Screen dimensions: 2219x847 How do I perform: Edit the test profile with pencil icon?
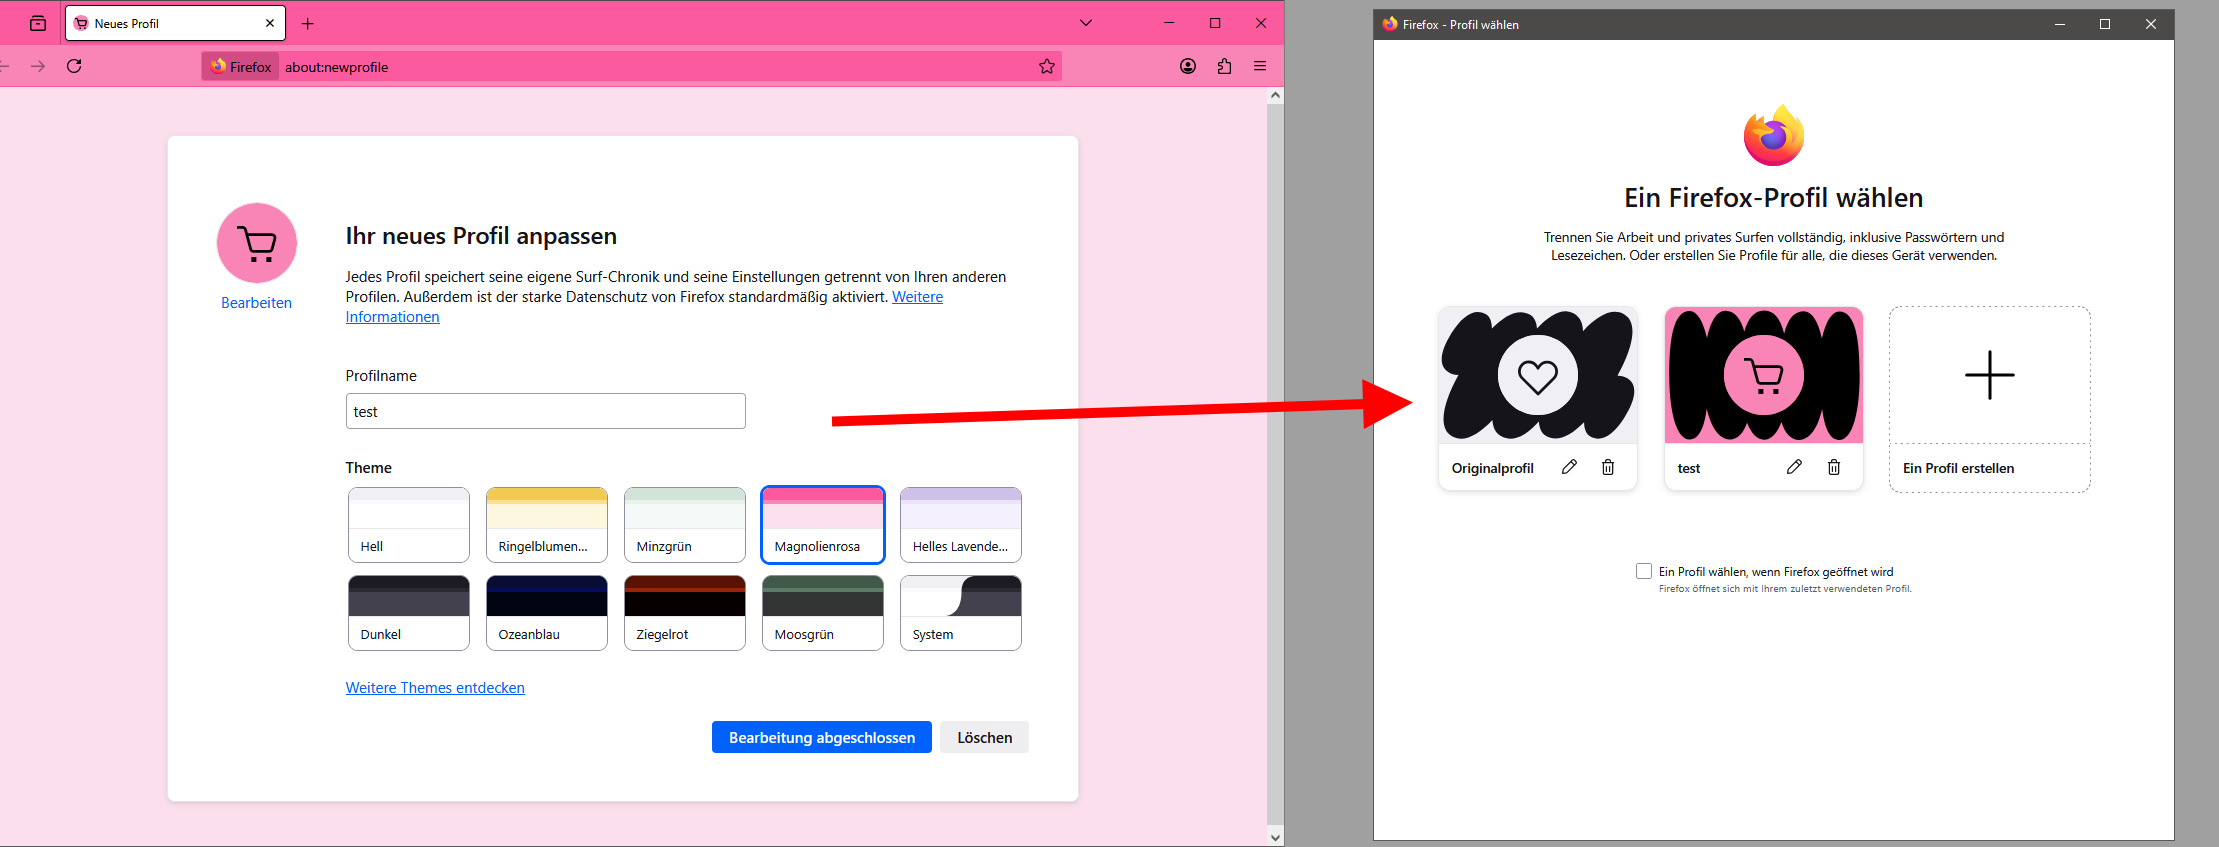point(1795,467)
